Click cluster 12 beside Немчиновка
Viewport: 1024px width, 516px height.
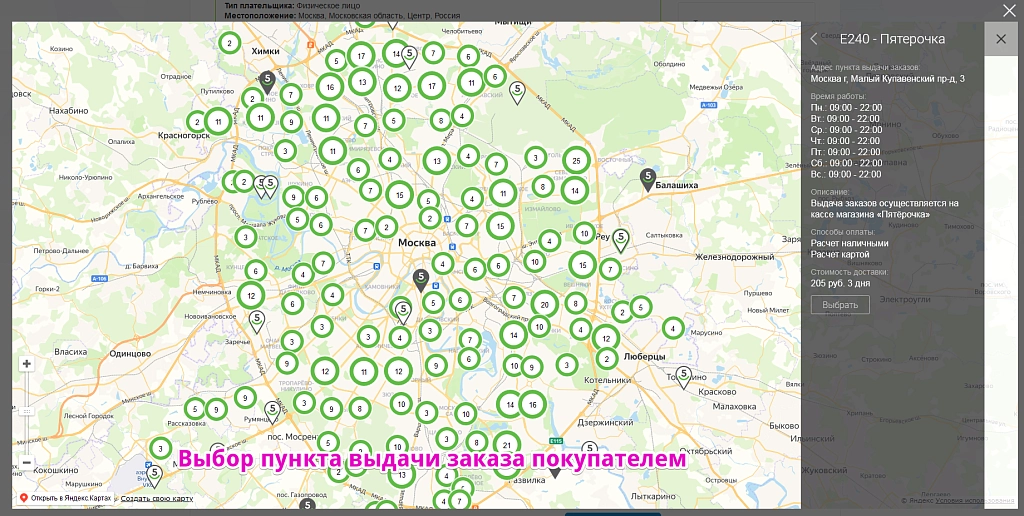click(251, 295)
